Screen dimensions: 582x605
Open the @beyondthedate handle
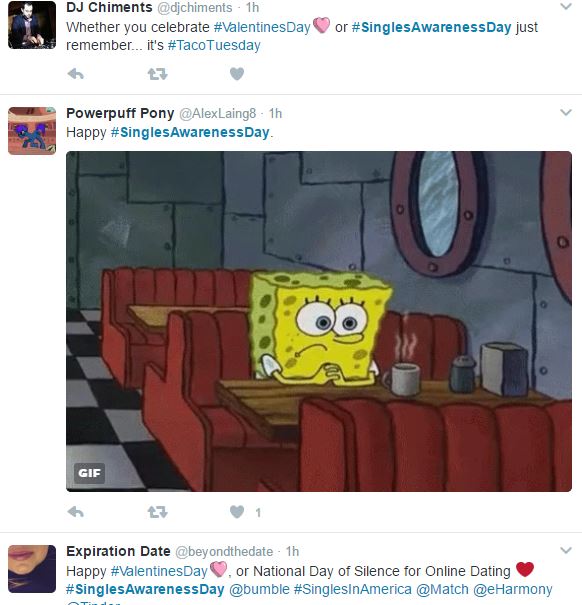pyautogui.click(x=224, y=552)
